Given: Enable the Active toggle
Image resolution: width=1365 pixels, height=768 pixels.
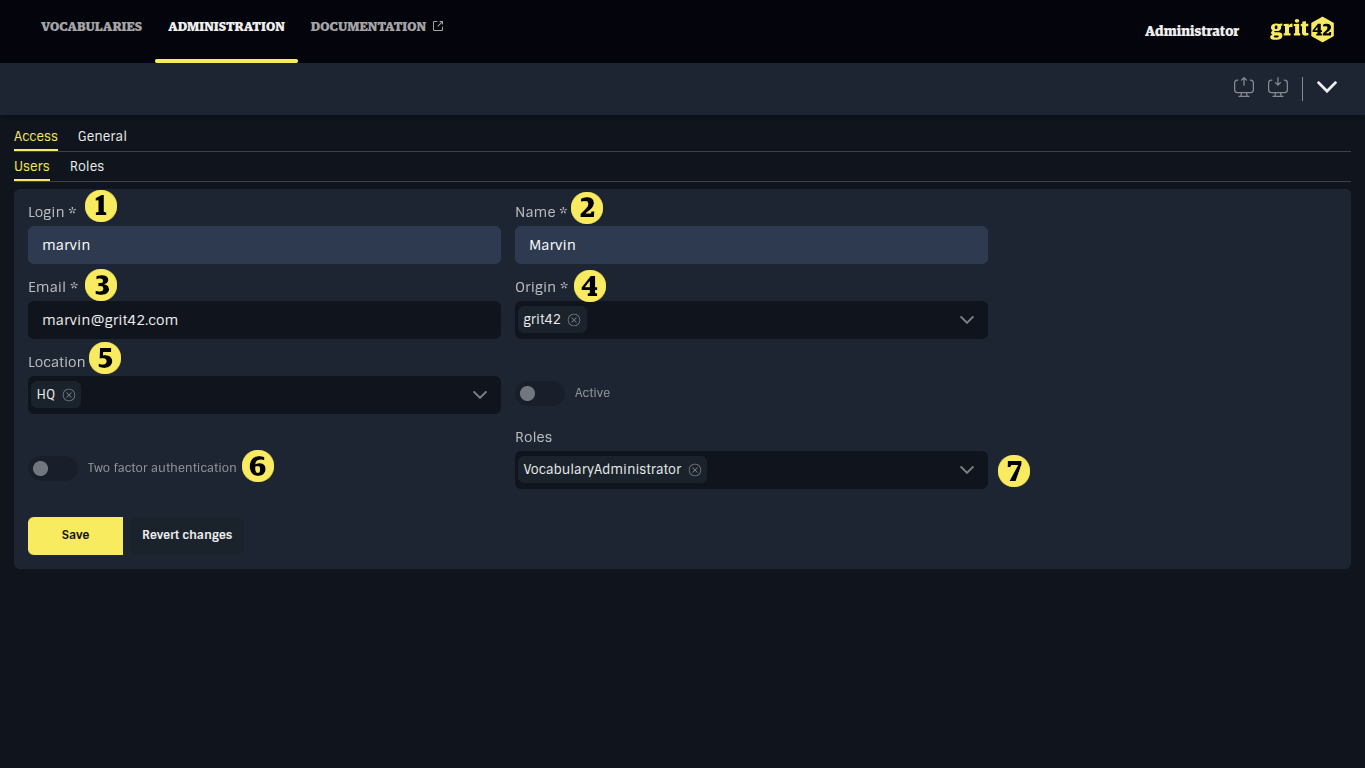Looking at the screenshot, I should [539, 393].
